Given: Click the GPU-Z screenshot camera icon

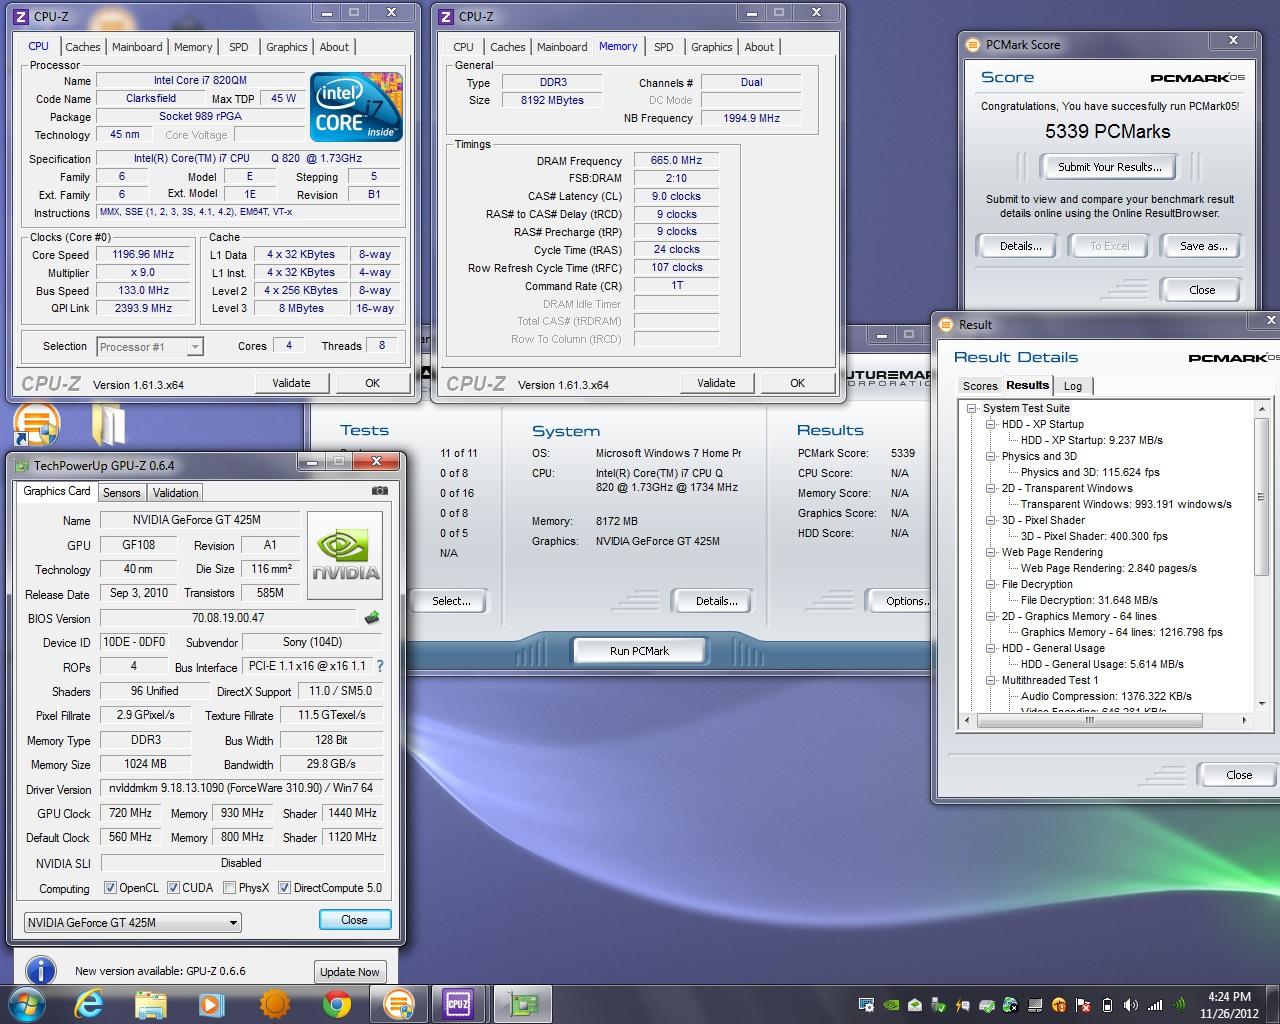Looking at the screenshot, I should point(380,491).
